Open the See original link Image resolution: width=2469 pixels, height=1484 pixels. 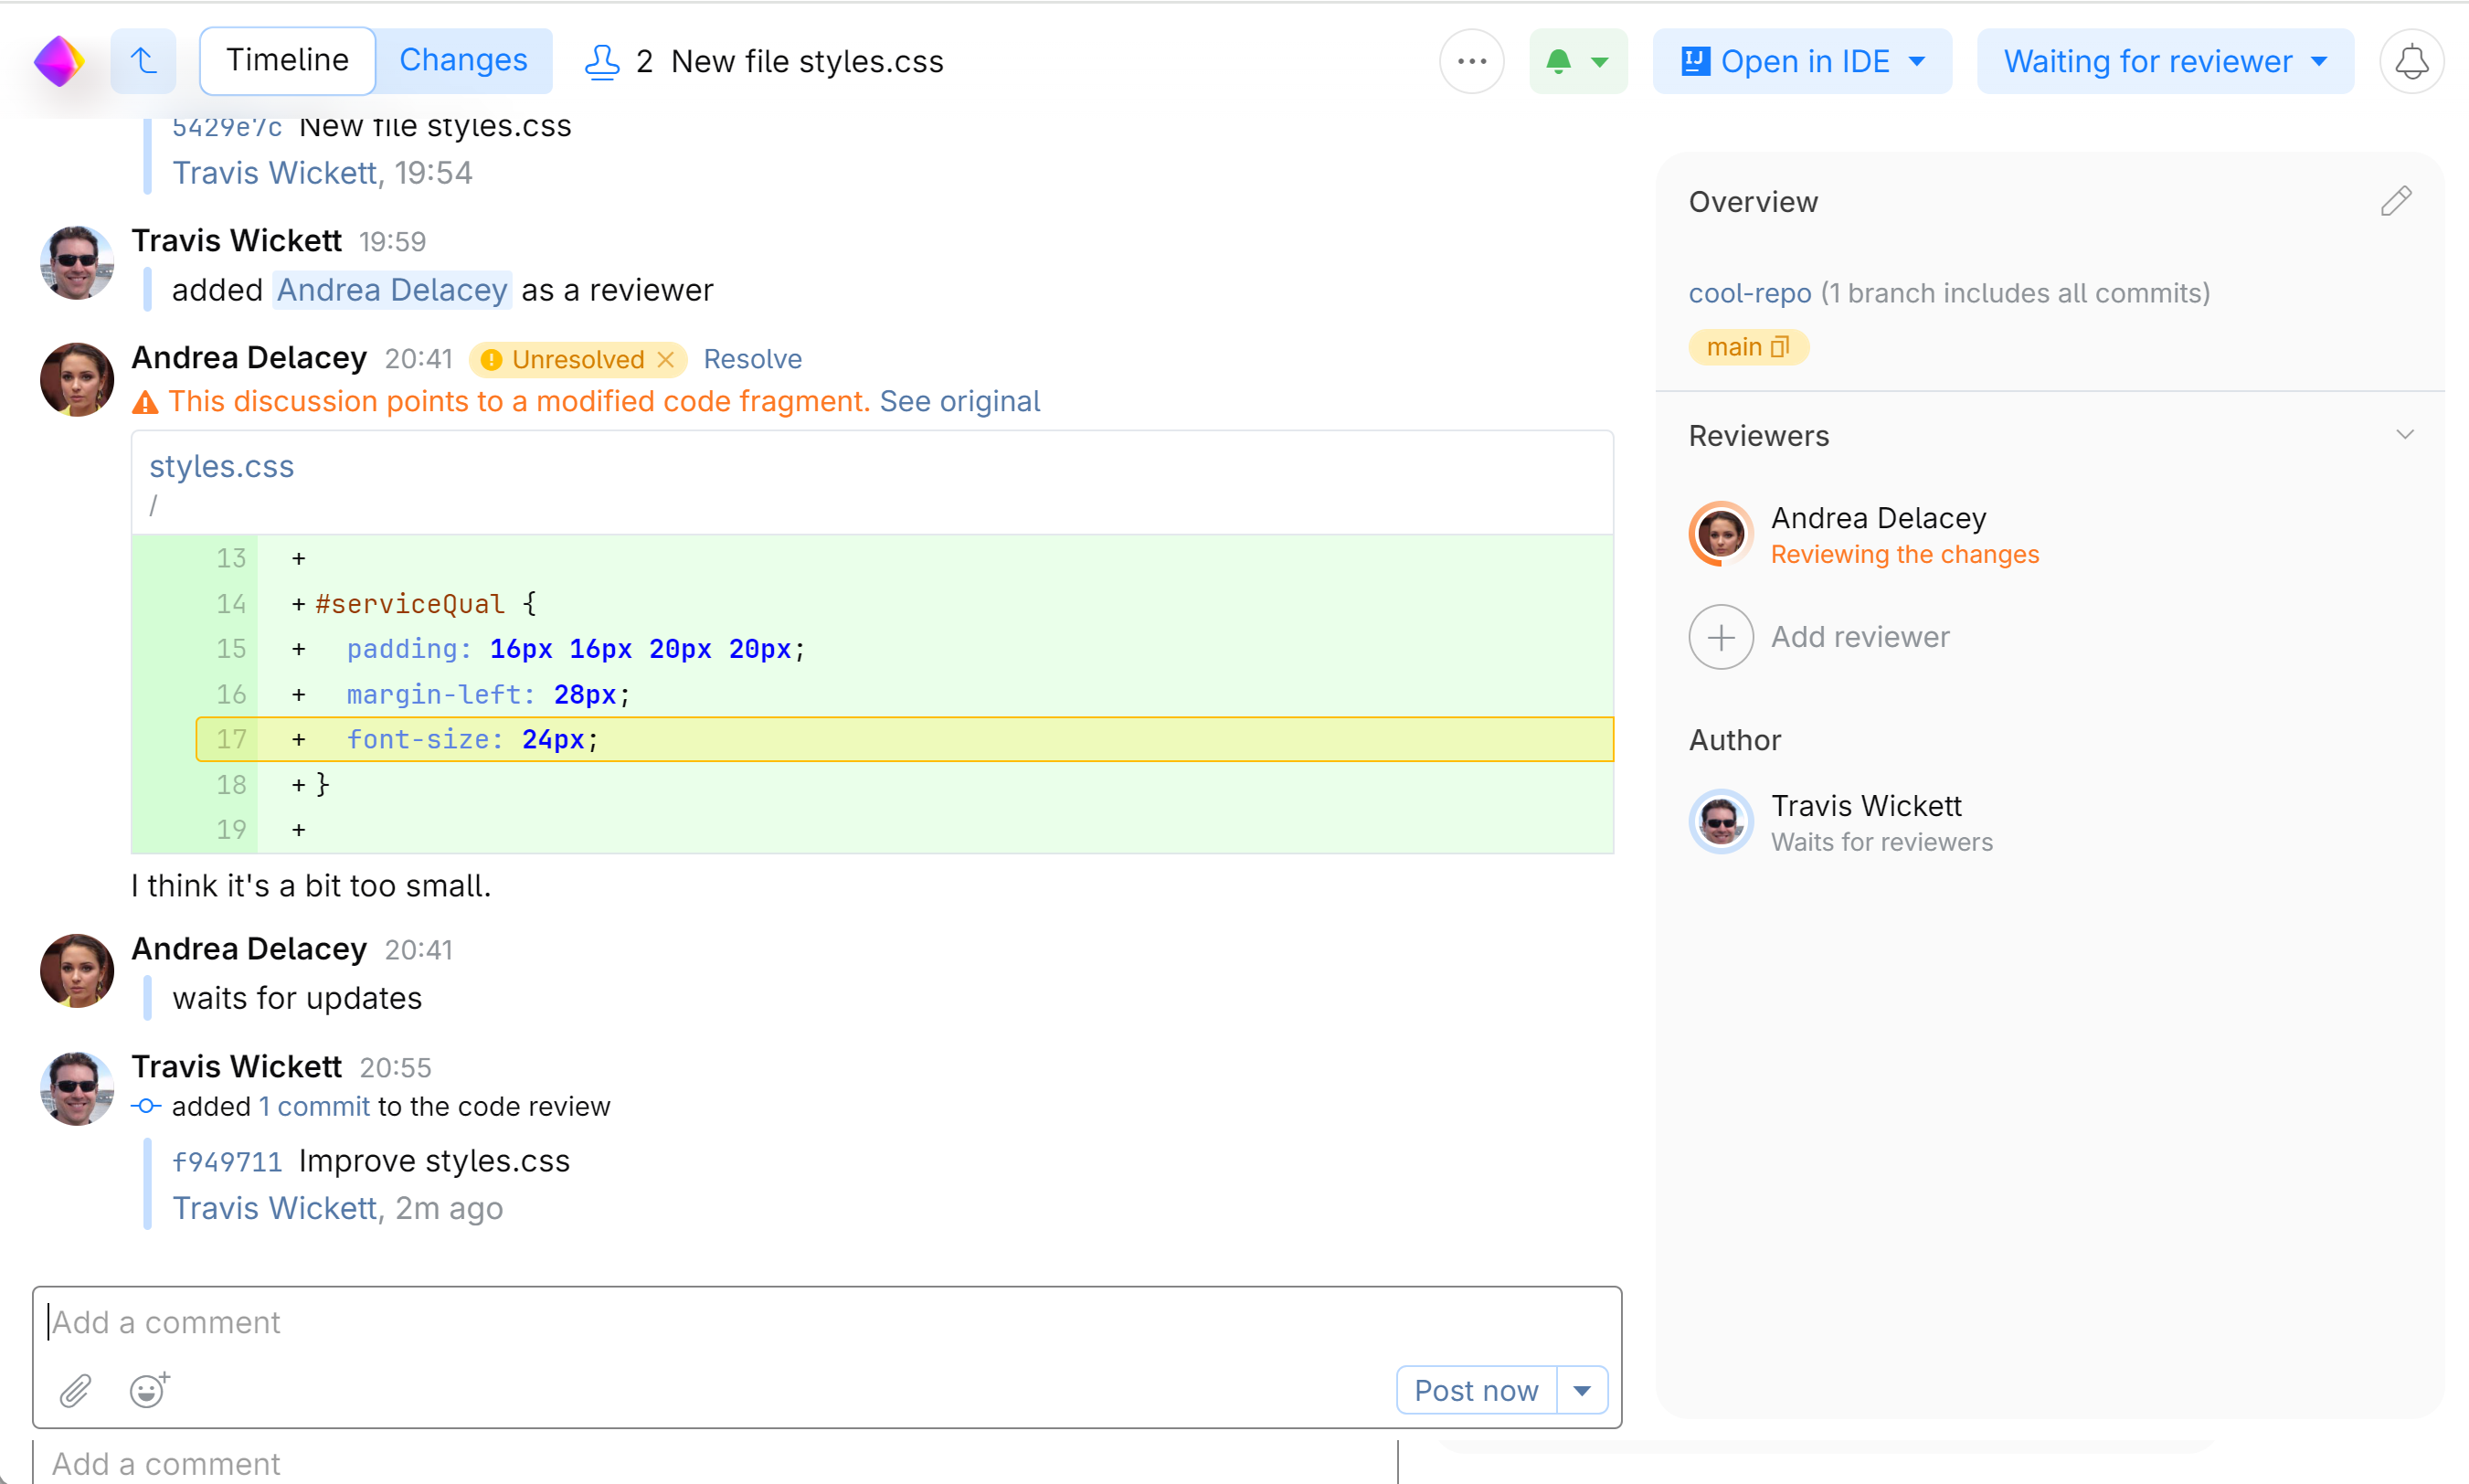(x=959, y=401)
